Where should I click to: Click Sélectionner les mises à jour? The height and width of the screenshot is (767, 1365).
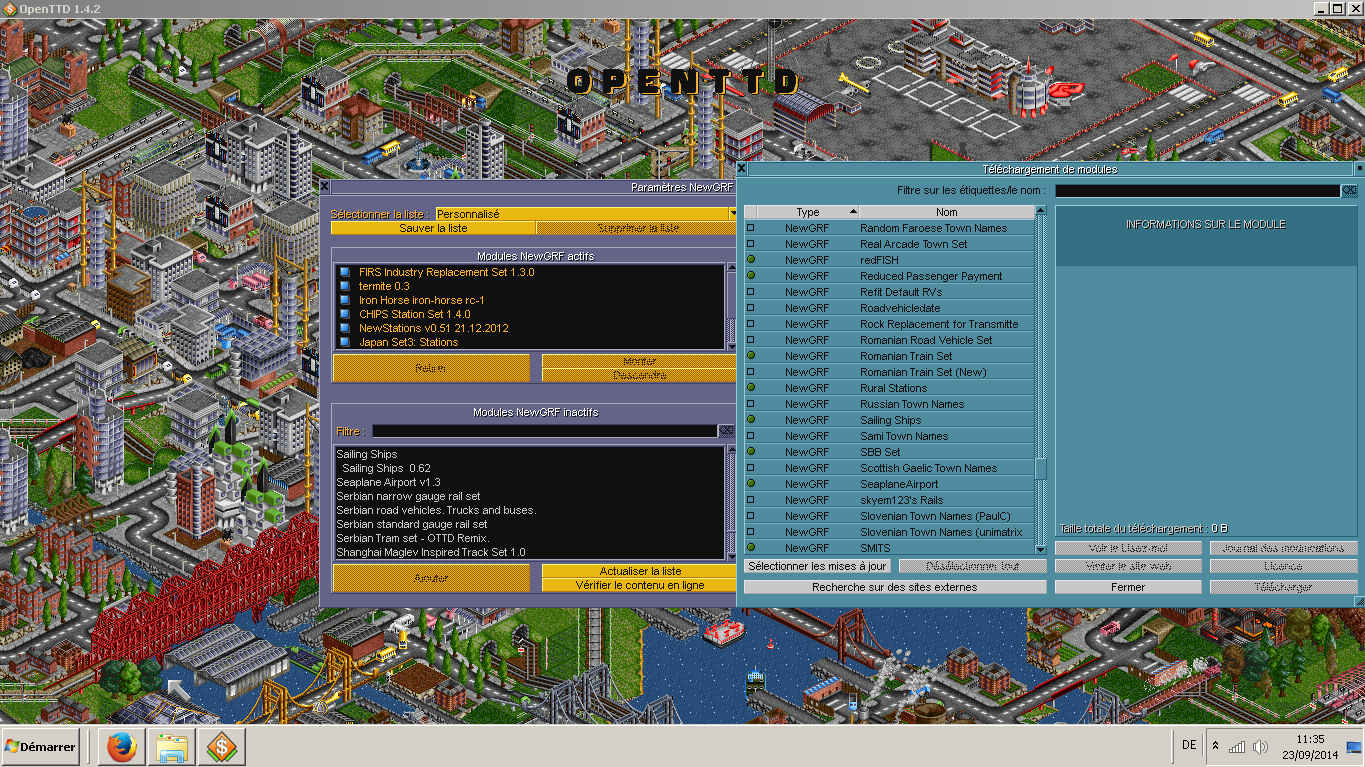click(817, 566)
